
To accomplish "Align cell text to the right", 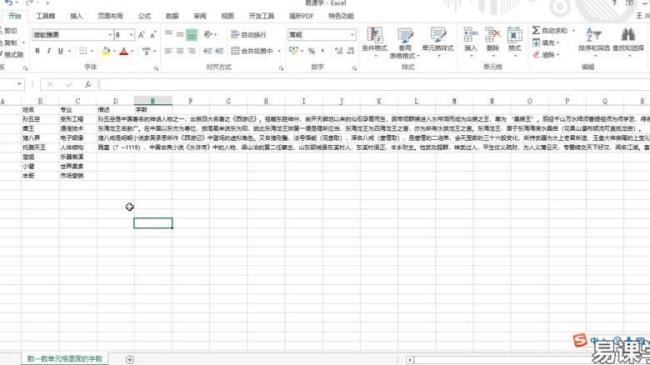I will (x=192, y=51).
